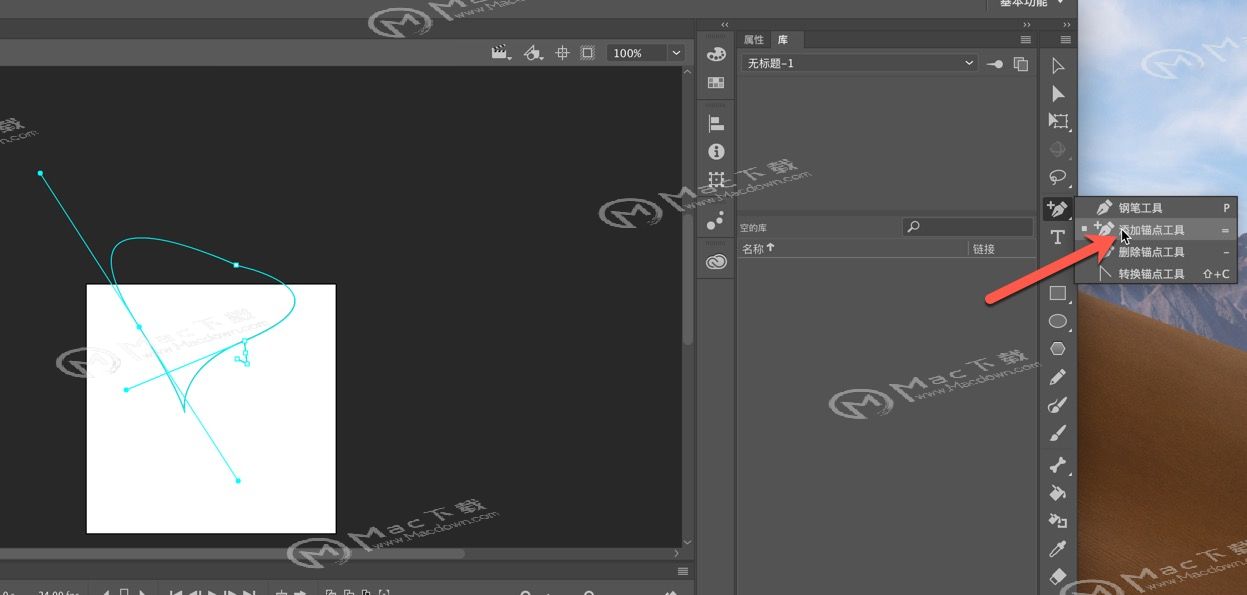Select the Brush tool below Paint Brush

[1057, 433]
